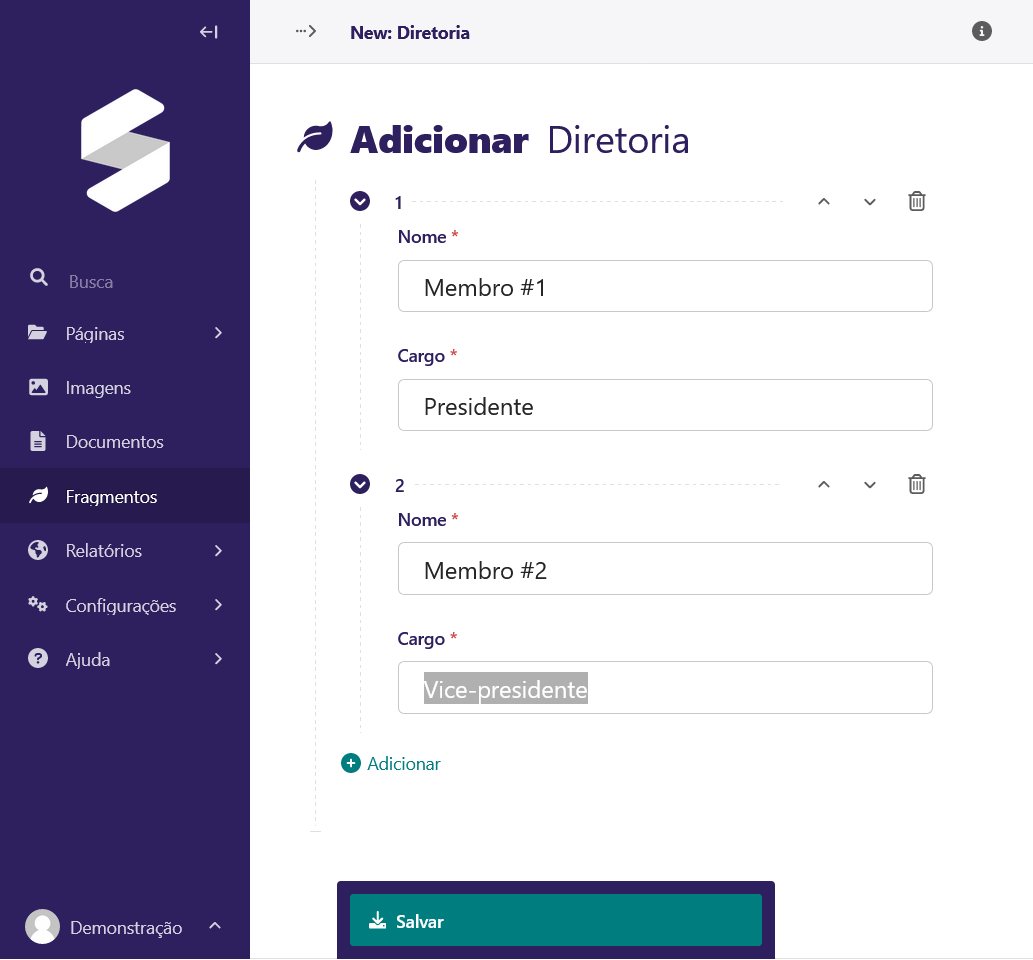
Task: Open the Imagens menu item
Action: pyautogui.click(x=98, y=388)
